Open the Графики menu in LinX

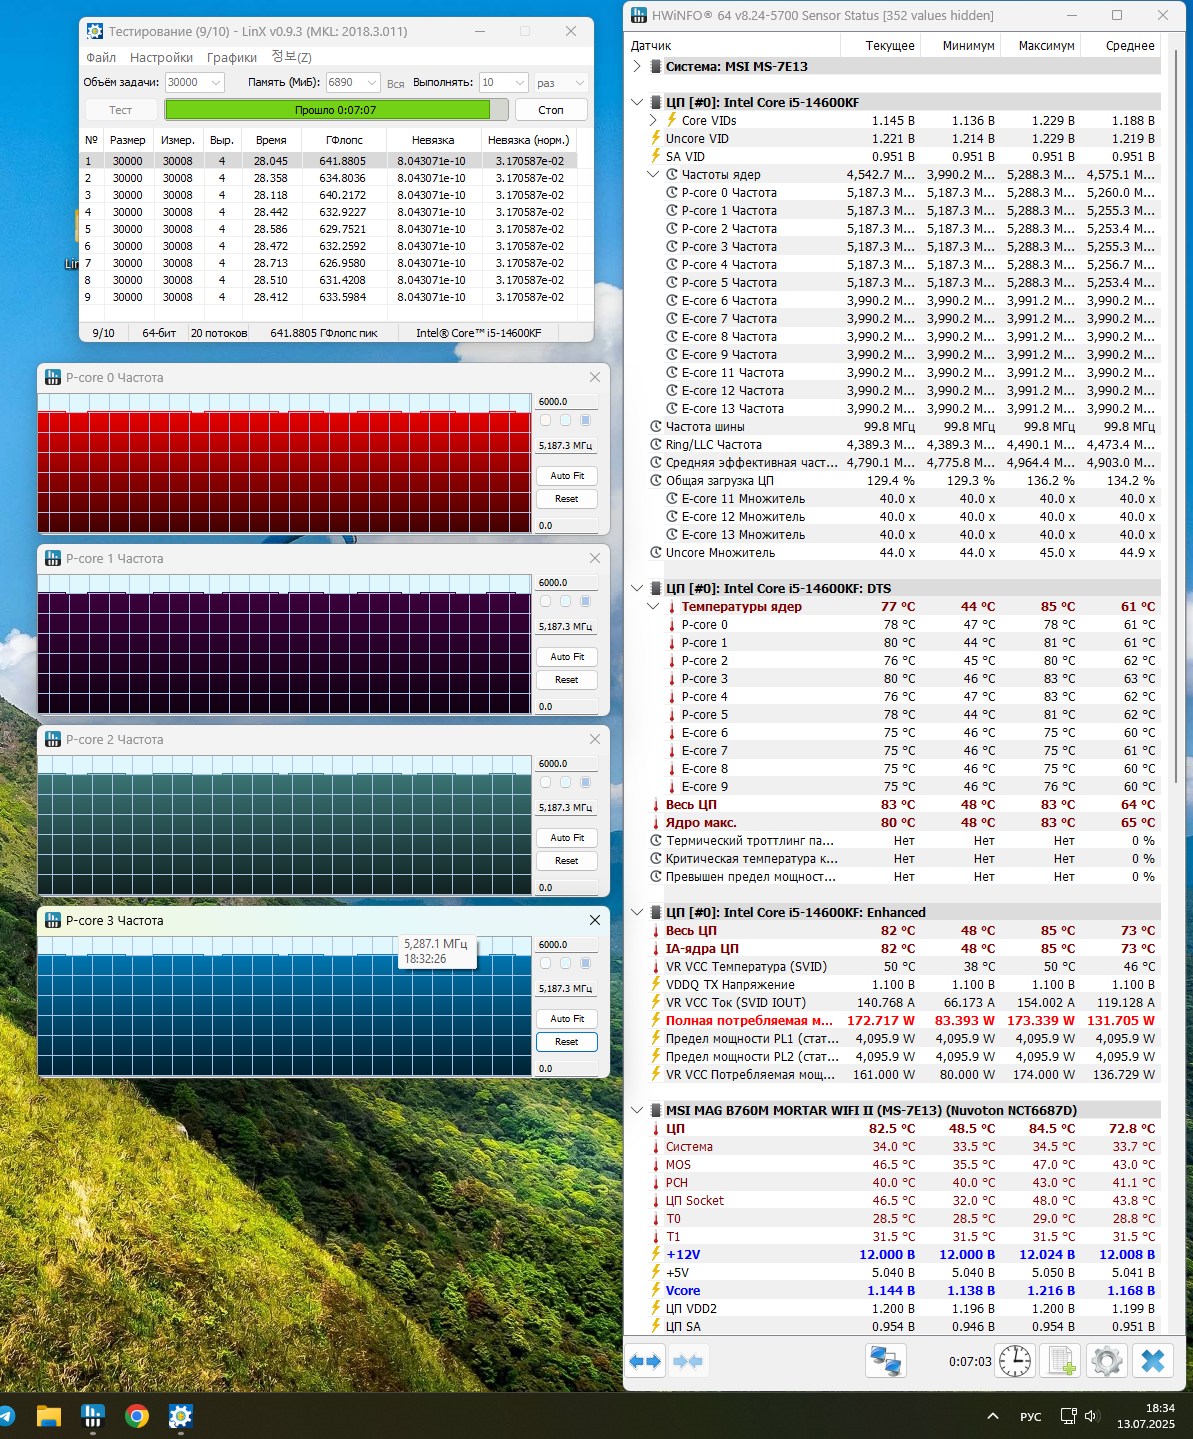click(232, 57)
